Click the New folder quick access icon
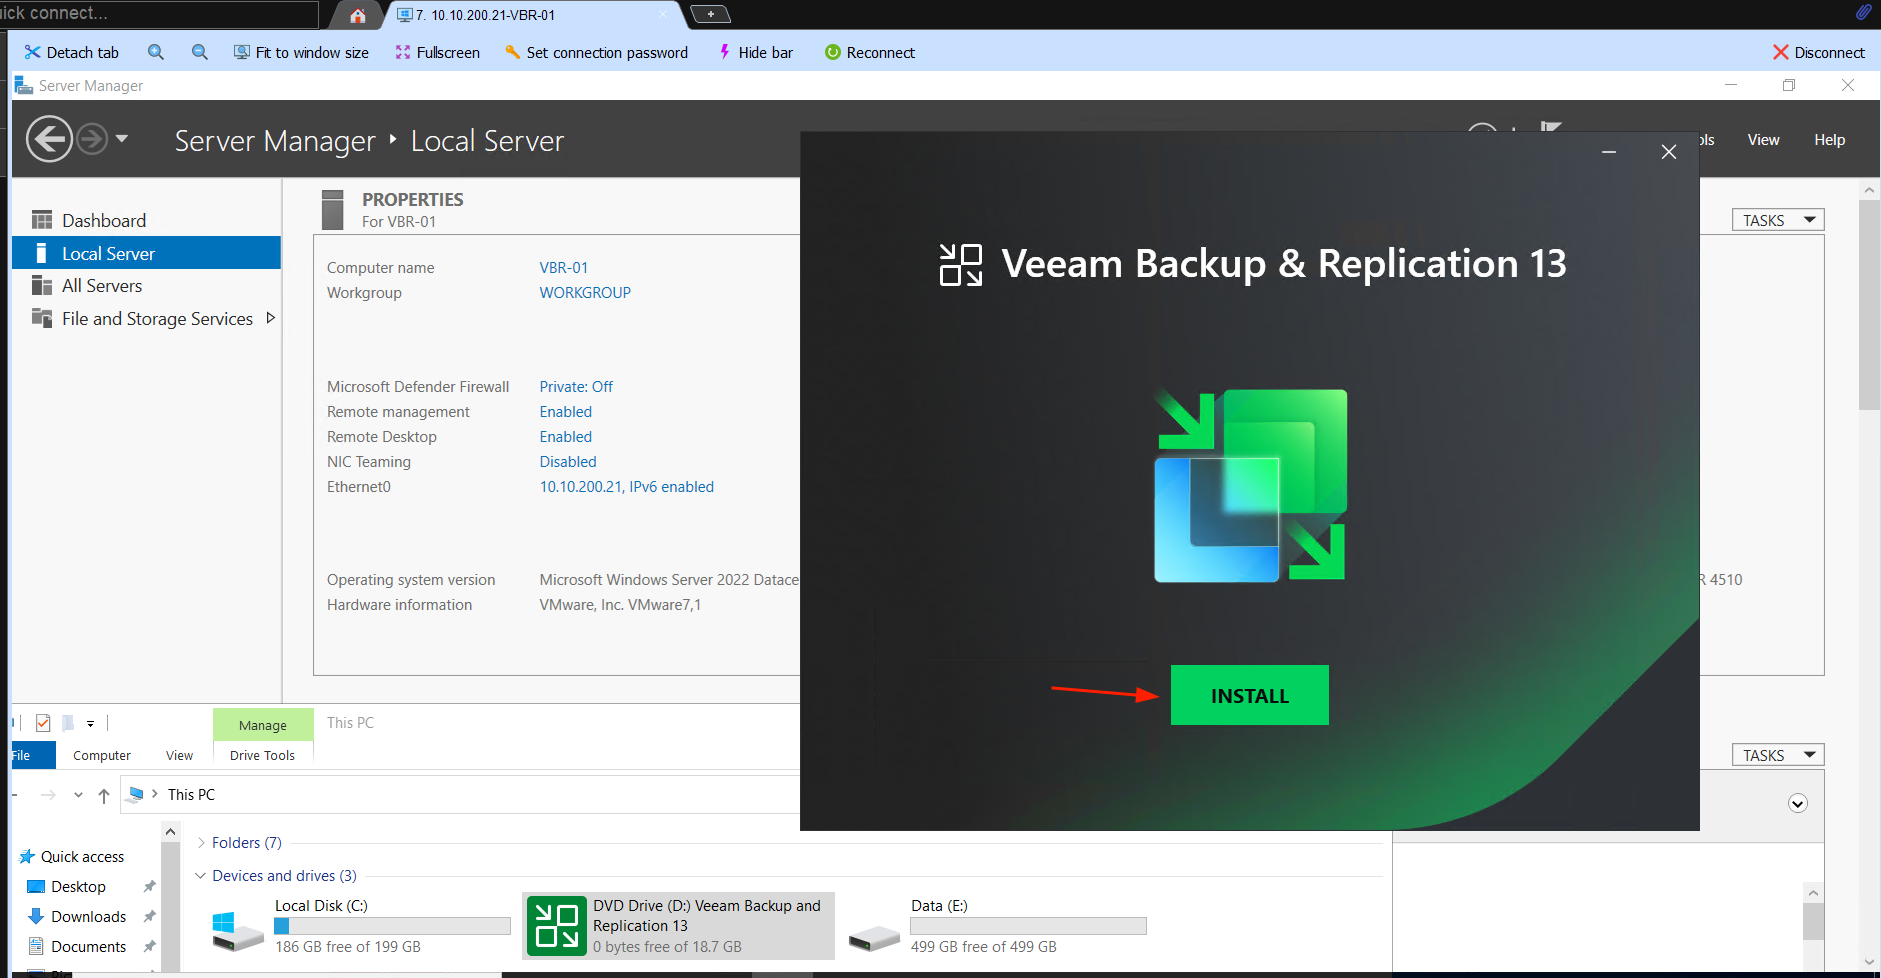 pyautogui.click(x=68, y=723)
